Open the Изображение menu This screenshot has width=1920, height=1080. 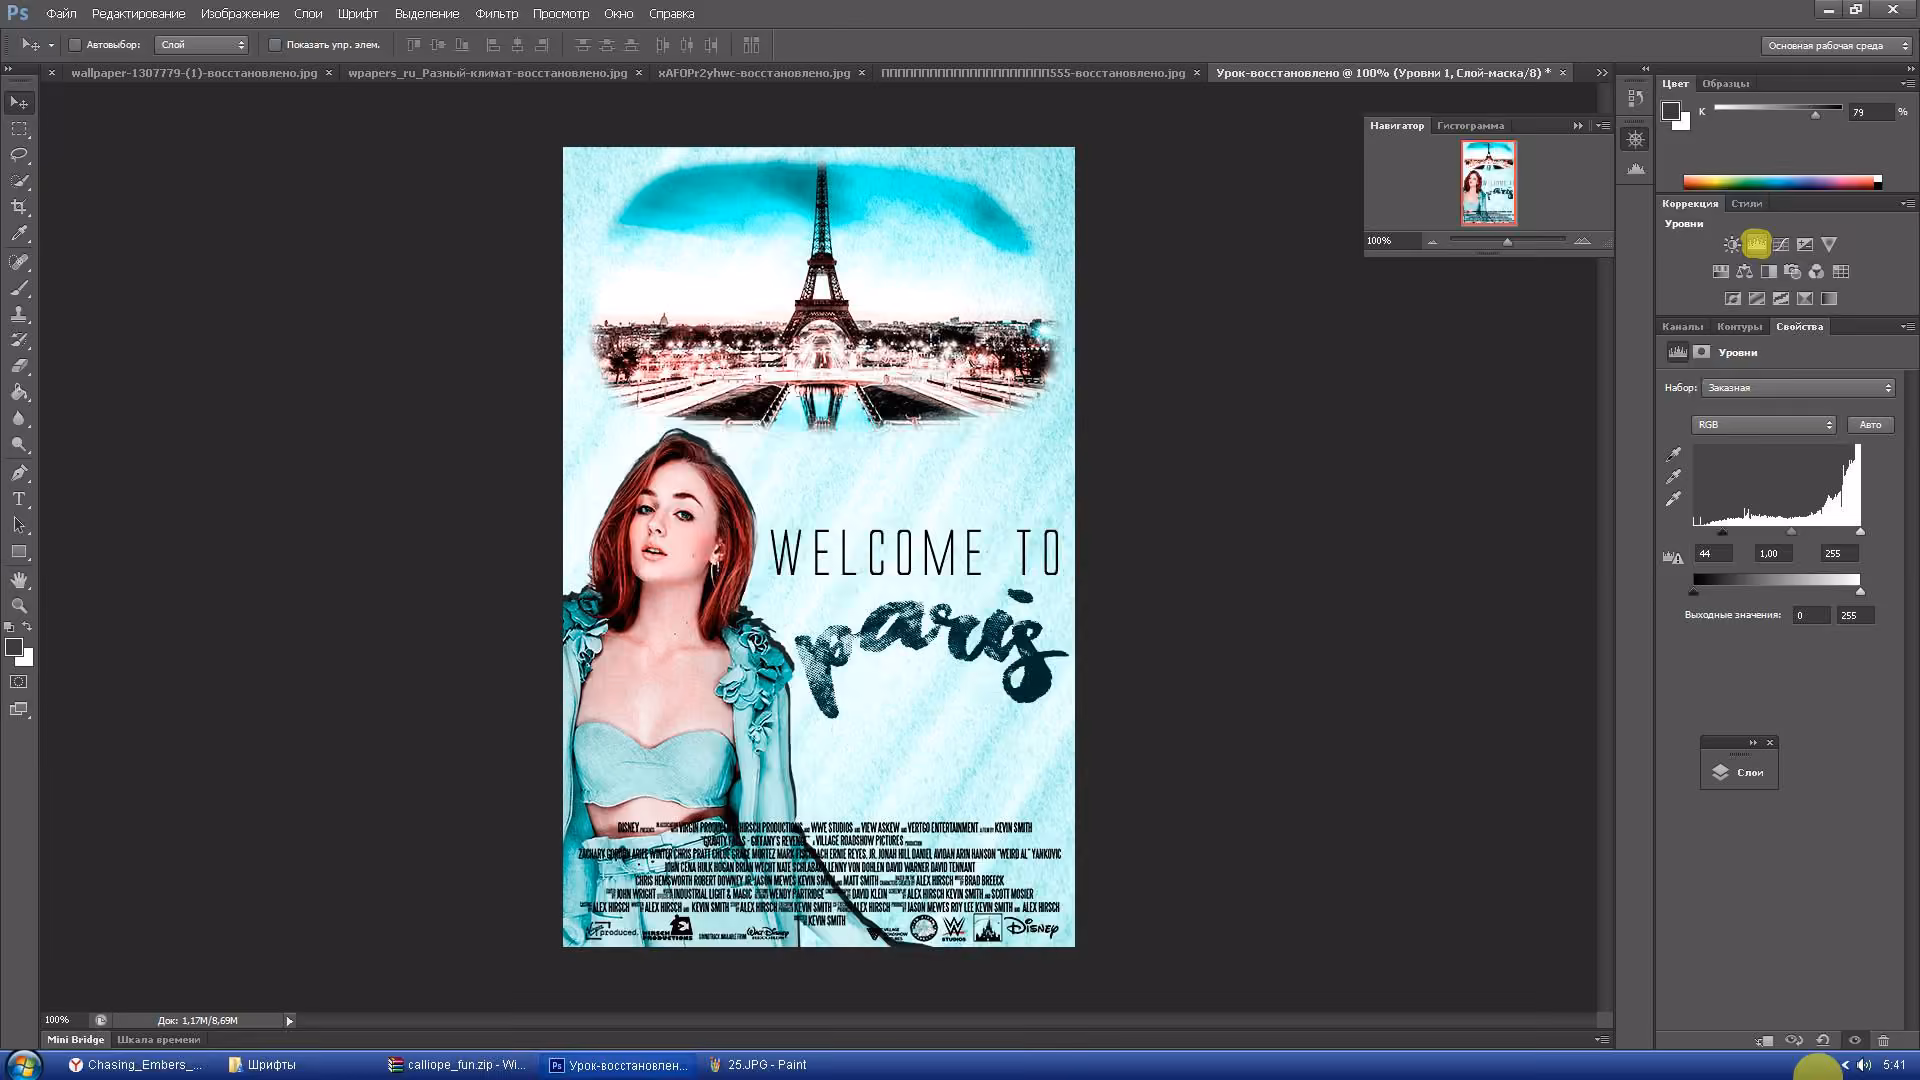(240, 14)
